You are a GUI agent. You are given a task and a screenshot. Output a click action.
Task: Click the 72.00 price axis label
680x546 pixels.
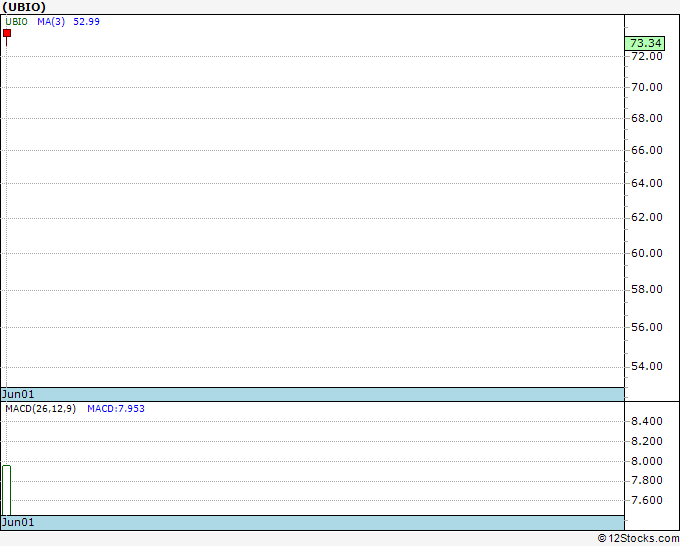(647, 56)
